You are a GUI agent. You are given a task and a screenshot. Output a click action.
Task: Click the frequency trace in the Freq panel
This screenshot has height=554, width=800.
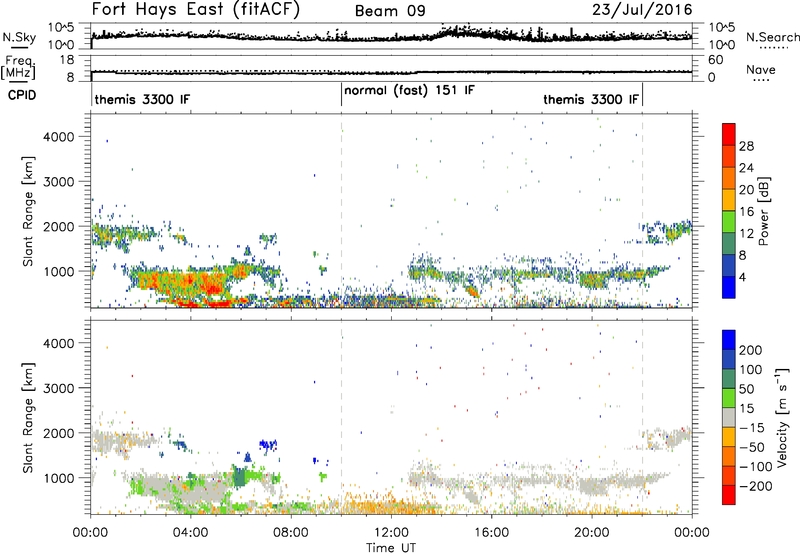tap(391, 72)
